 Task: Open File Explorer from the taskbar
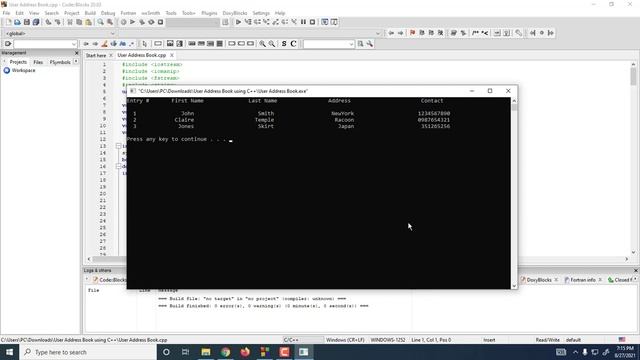[x=206, y=352]
